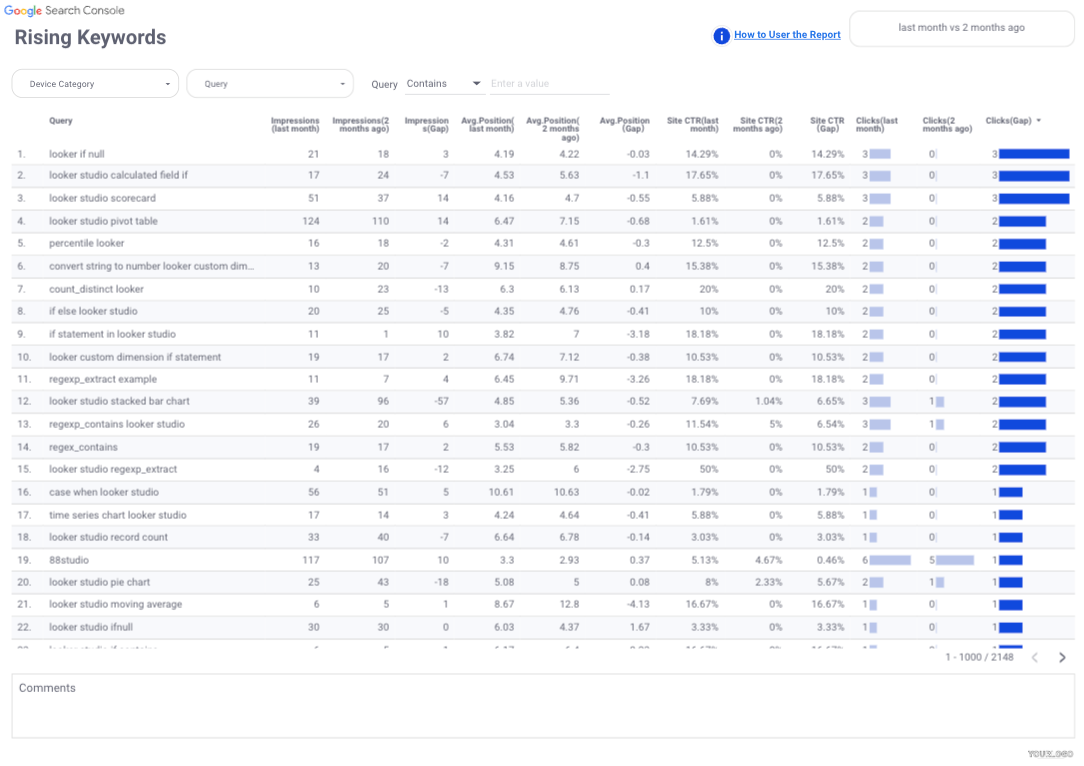Sort by Site CTR(Gap) column header
1084x766 pixels.
(827, 125)
